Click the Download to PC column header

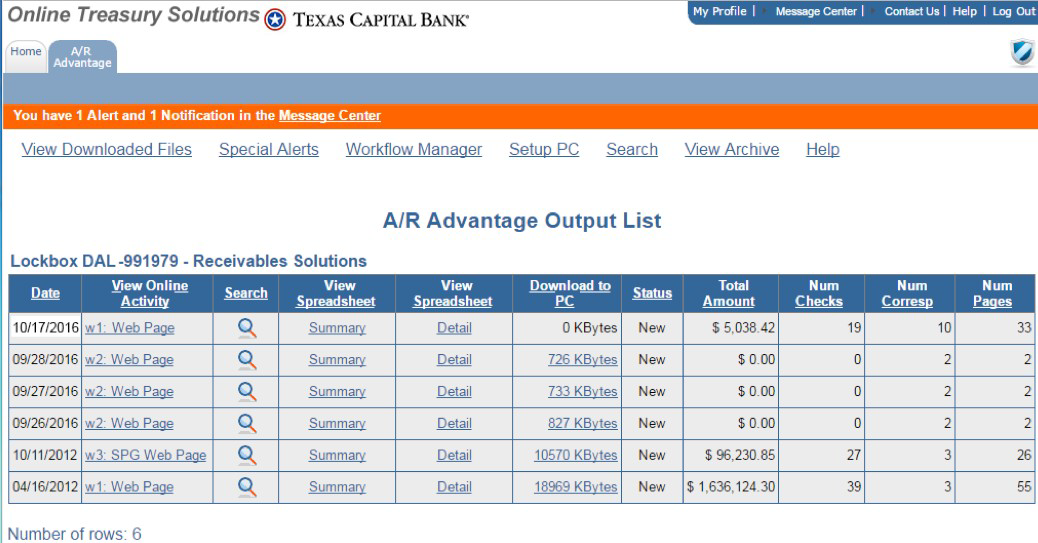pyautogui.click(x=569, y=293)
